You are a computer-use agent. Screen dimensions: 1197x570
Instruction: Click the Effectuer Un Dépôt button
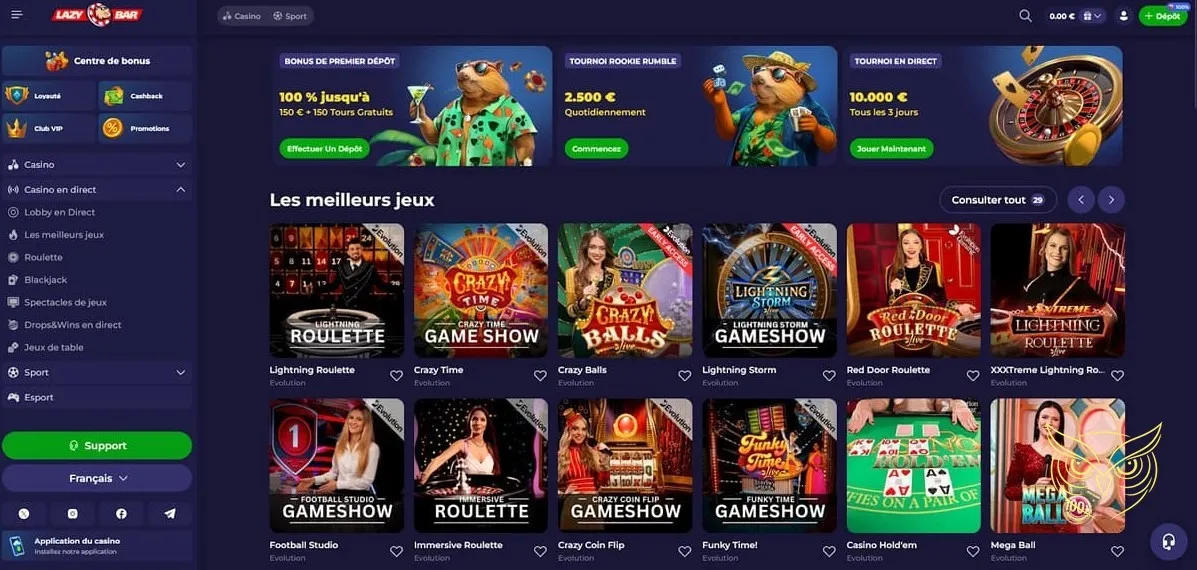[324, 149]
